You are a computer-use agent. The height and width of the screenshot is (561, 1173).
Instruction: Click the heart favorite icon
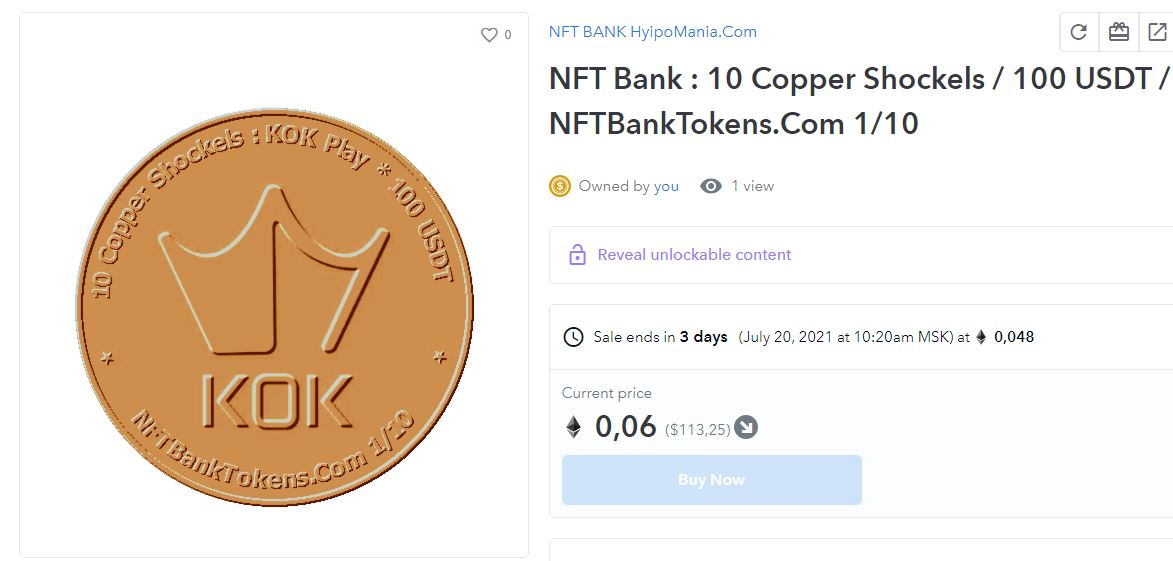coord(489,35)
